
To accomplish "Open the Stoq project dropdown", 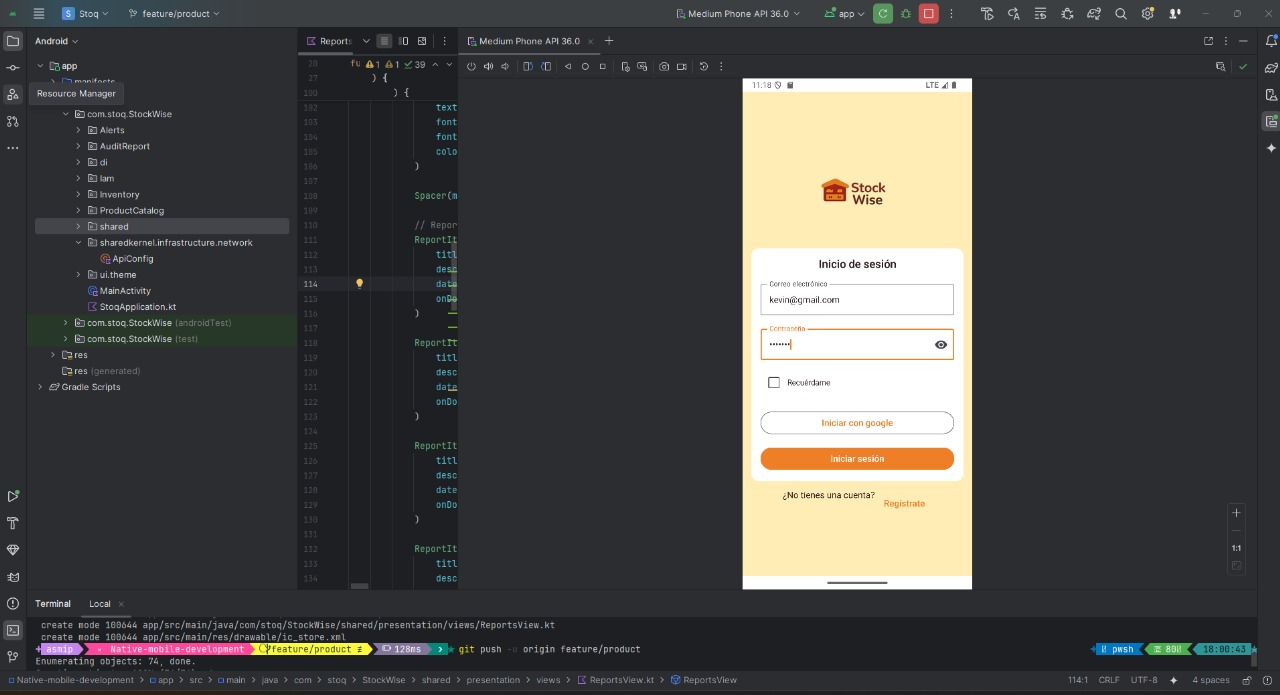I will point(86,14).
